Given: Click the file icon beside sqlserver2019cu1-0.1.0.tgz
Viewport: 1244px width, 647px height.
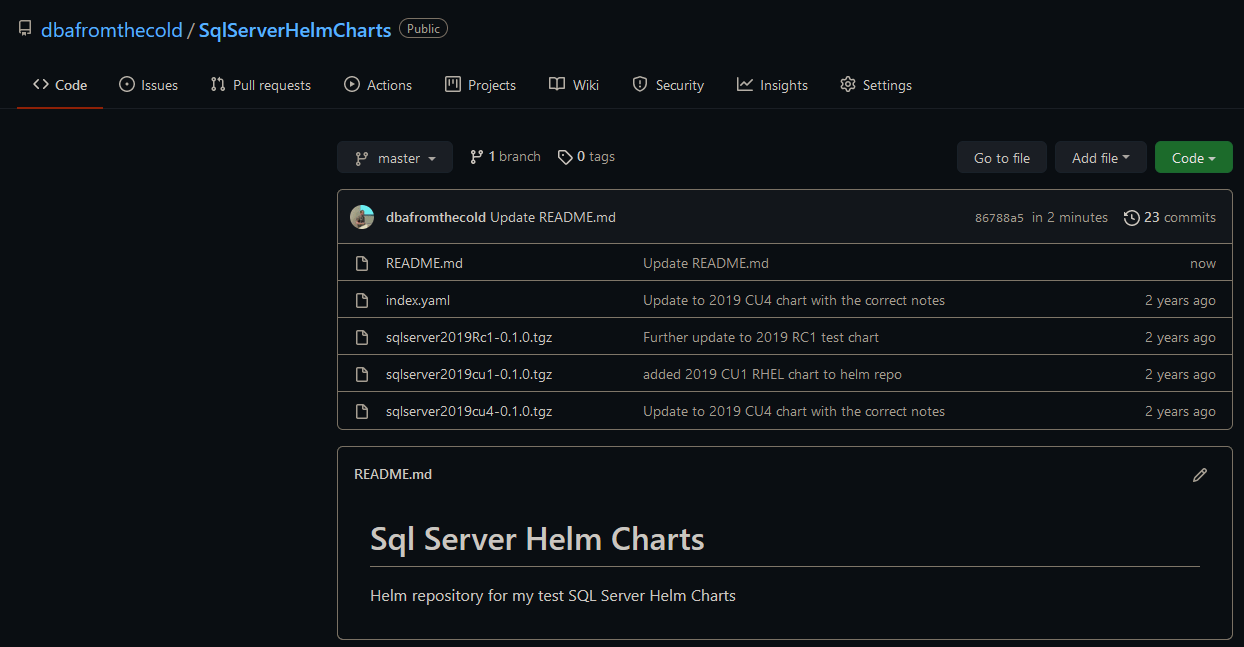Looking at the screenshot, I should click(362, 374).
